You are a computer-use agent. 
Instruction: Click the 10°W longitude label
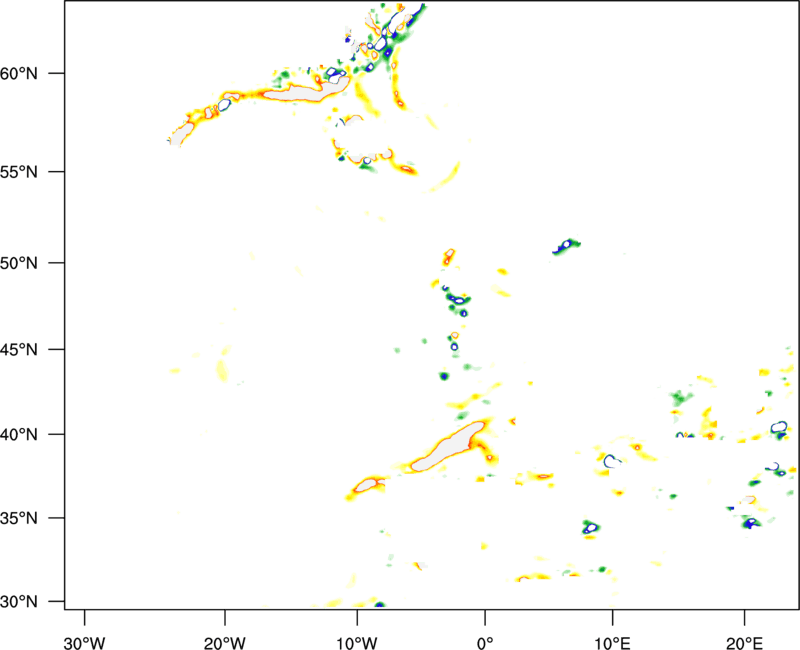pos(357,643)
